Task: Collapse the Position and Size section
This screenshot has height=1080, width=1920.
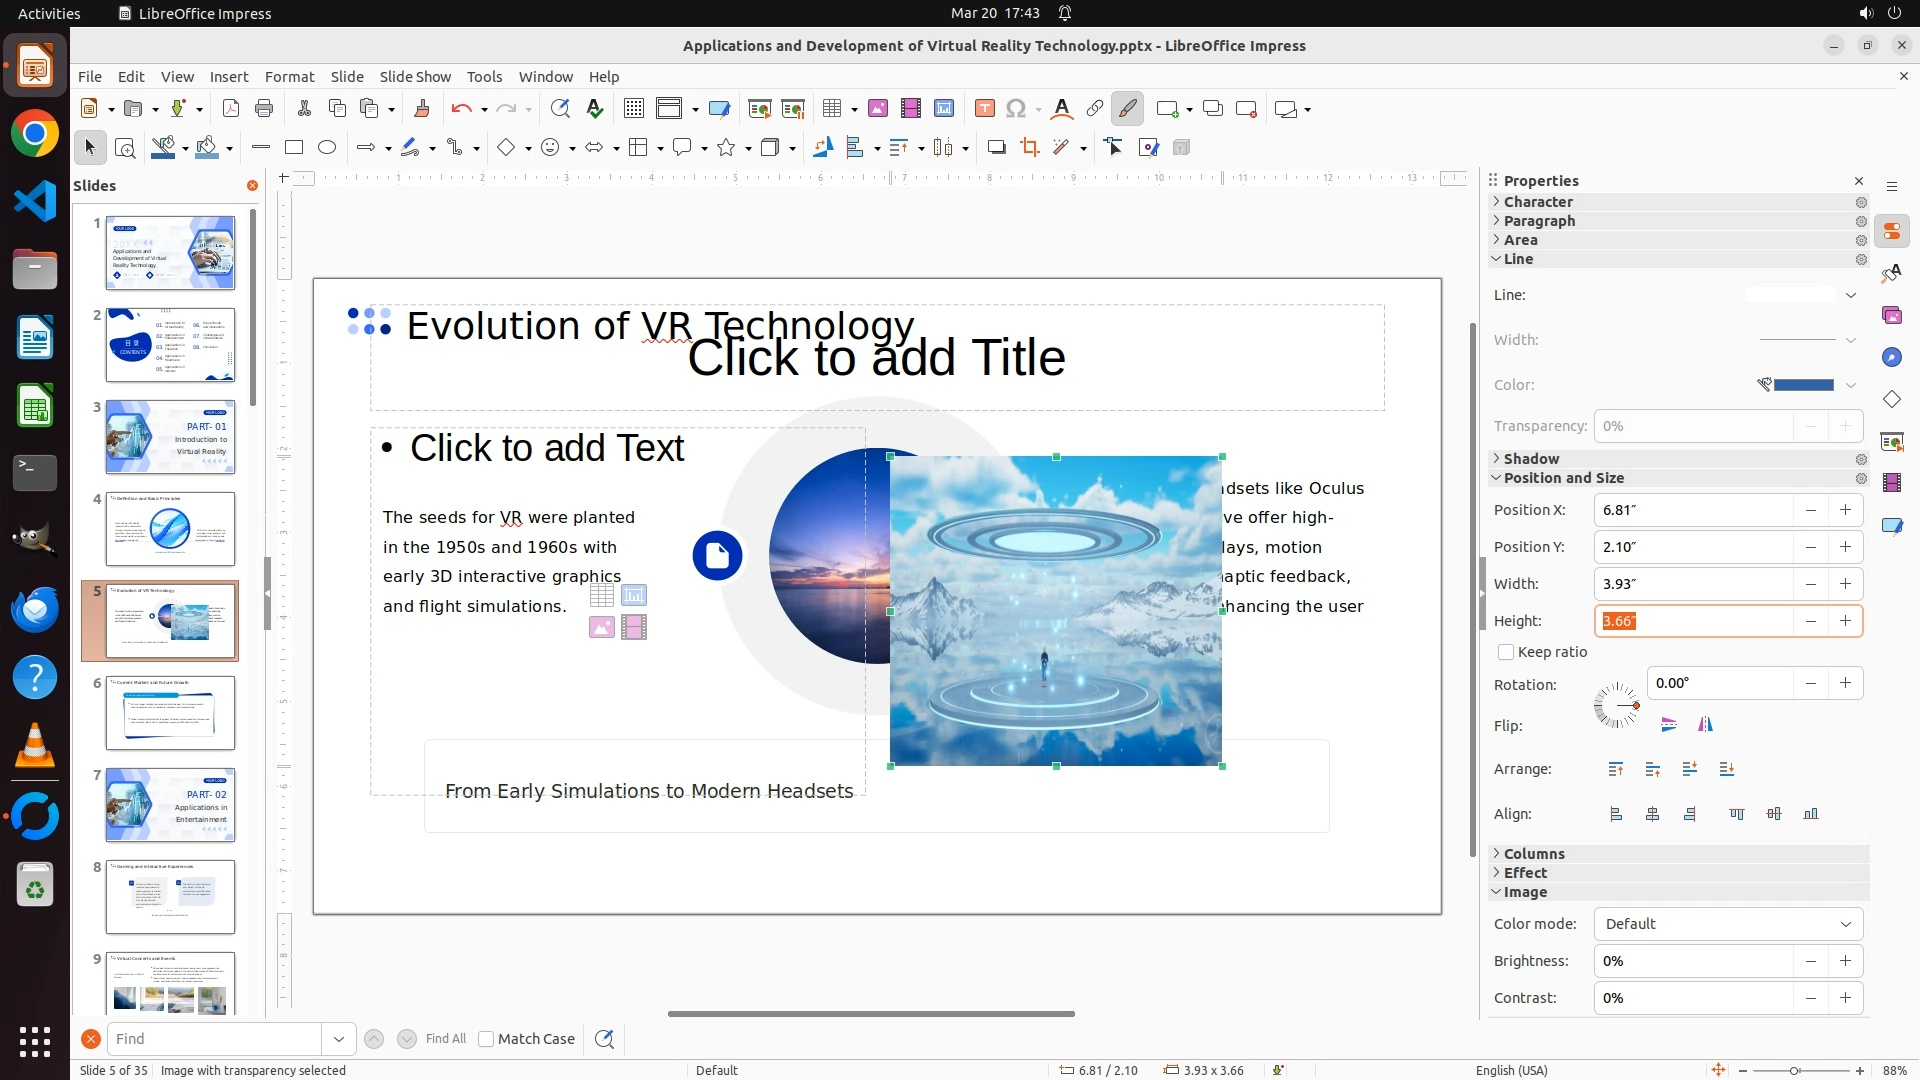Action: [1563, 478]
